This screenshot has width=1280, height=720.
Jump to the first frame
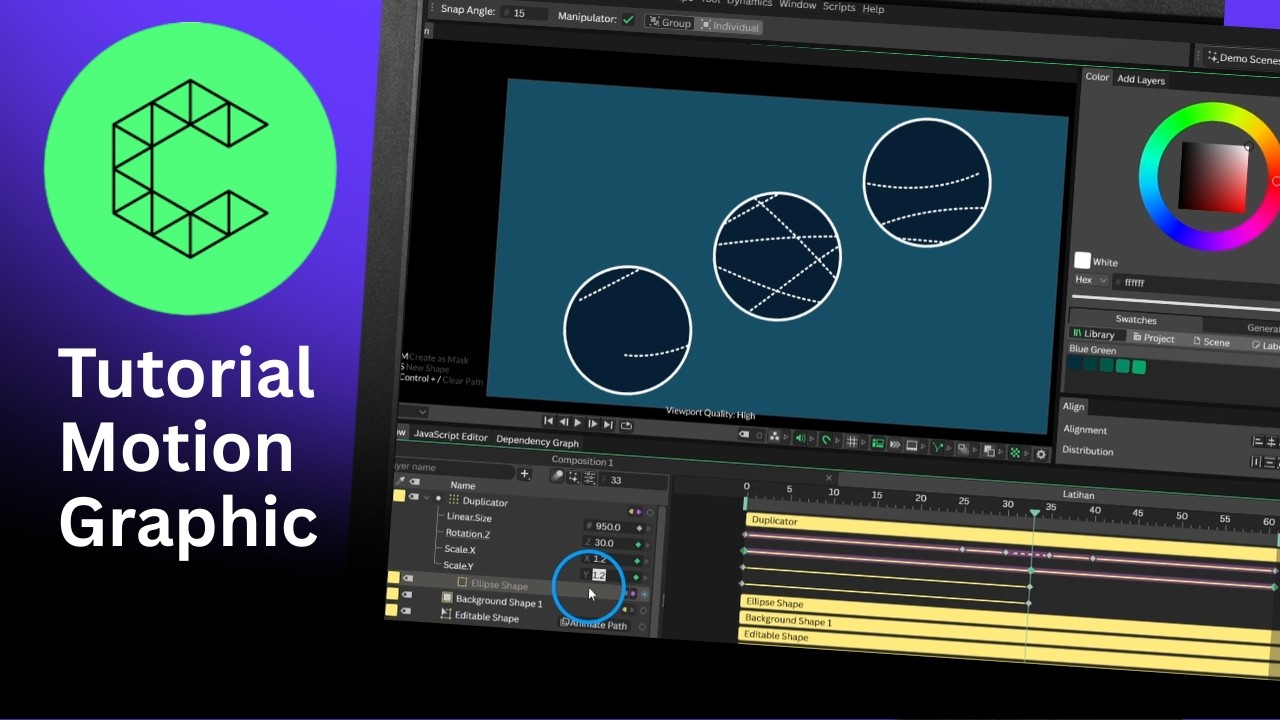[548, 422]
